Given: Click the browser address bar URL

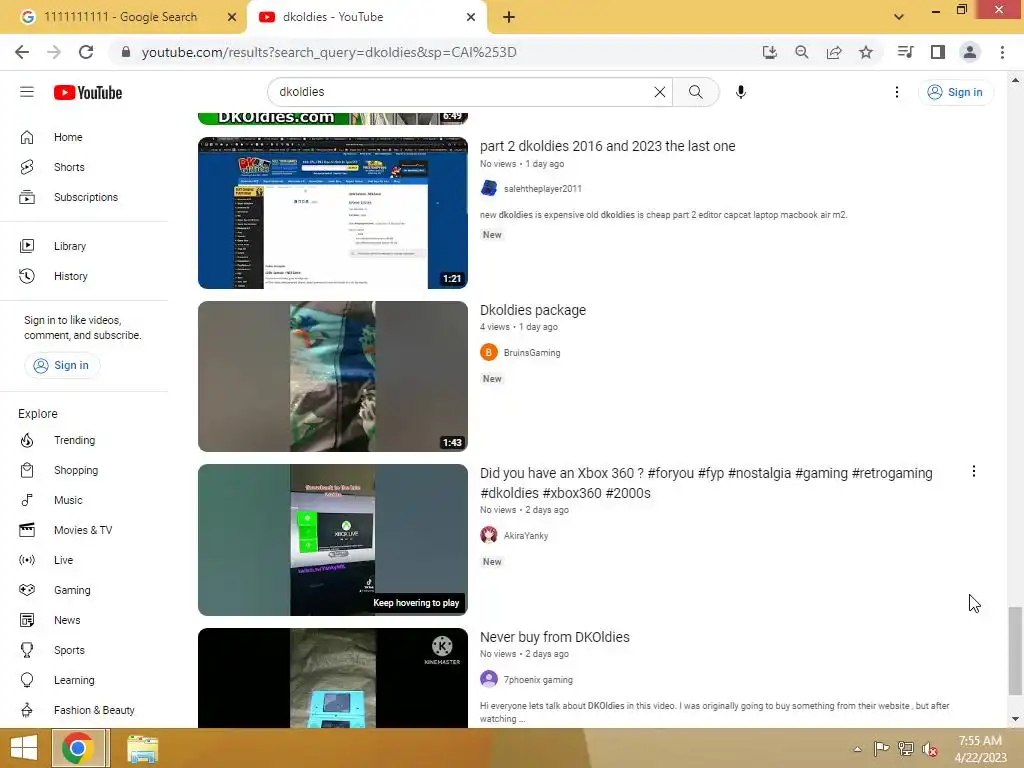Looking at the screenshot, I should 329,52.
